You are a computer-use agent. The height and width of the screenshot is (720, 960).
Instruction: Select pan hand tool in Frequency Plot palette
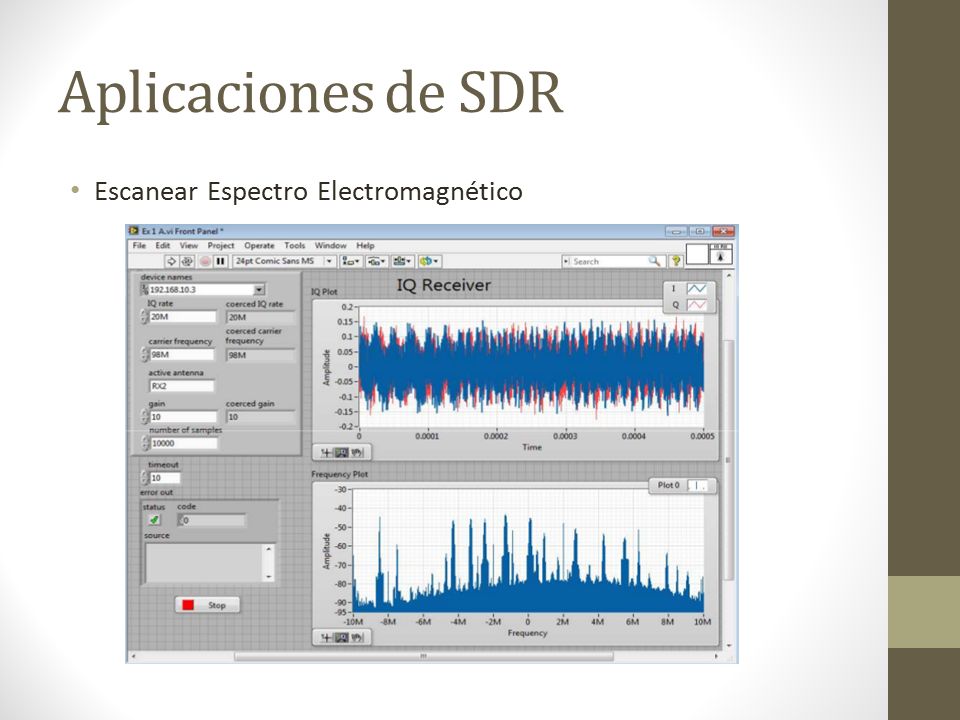(357, 637)
